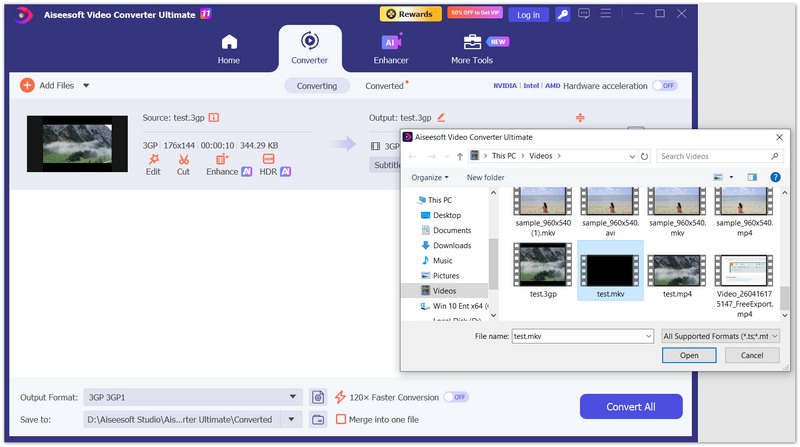Toggle the preview pane icon
800x447 pixels.
point(752,177)
